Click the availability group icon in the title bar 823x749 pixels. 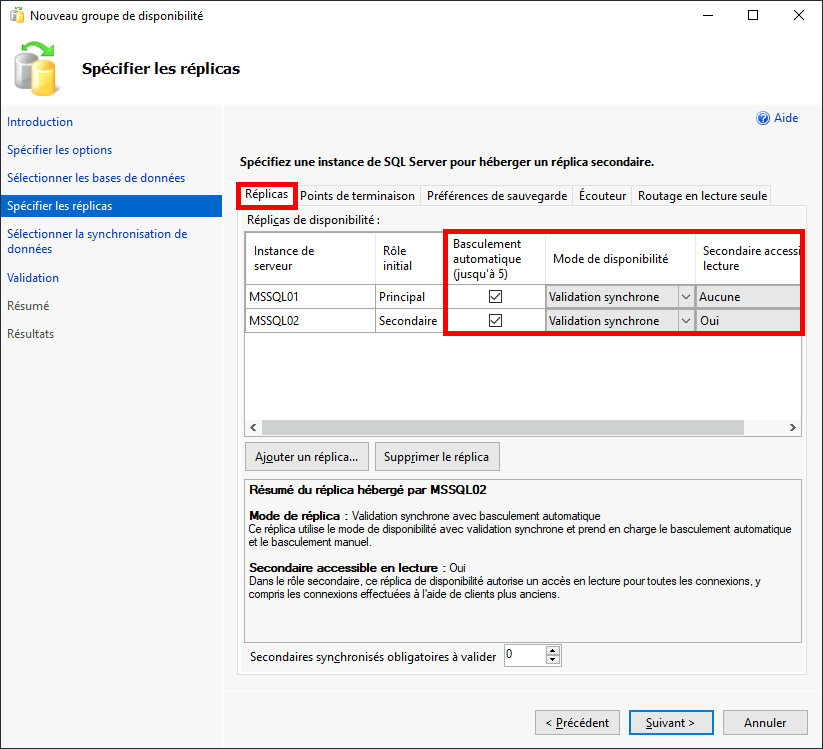click(16, 15)
